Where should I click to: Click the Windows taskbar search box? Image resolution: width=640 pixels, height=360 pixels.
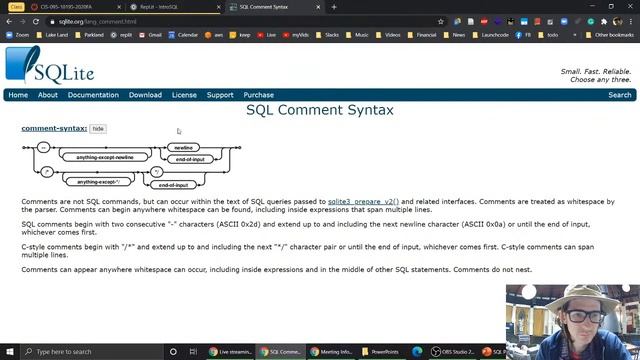point(91,351)
